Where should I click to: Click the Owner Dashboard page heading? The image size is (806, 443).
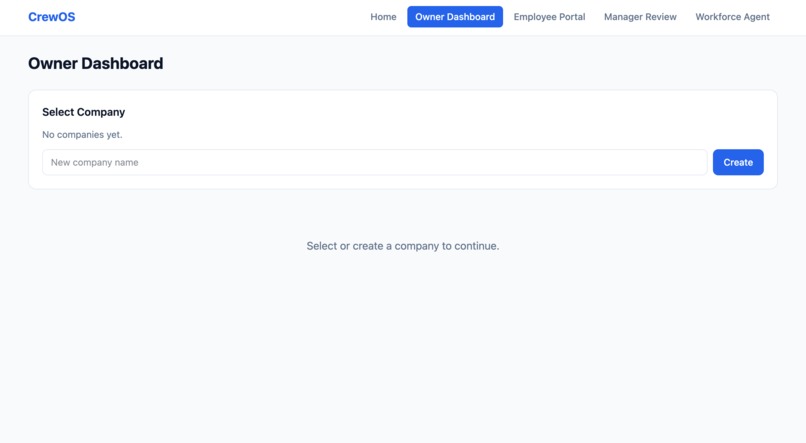96,63
